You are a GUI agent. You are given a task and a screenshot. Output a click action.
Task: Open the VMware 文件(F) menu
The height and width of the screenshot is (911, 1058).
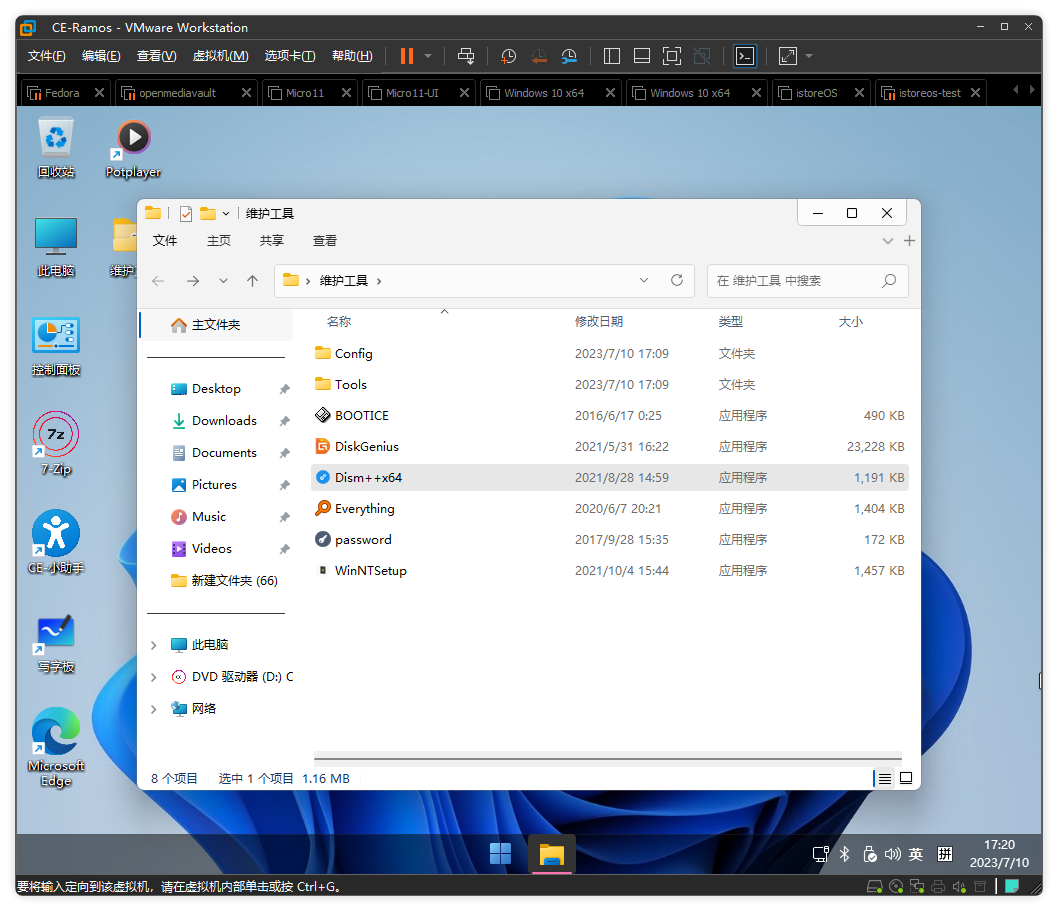click(46, 56)
